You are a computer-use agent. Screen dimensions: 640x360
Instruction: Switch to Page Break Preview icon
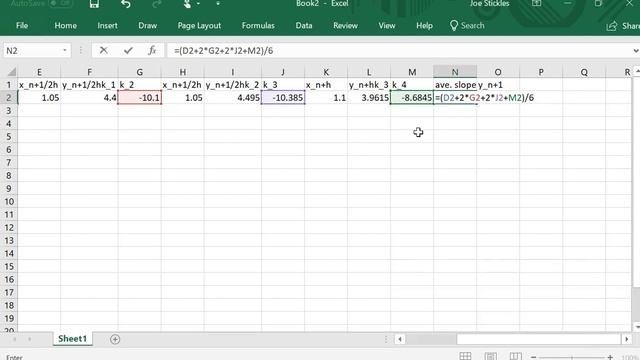tap(516, 356)
